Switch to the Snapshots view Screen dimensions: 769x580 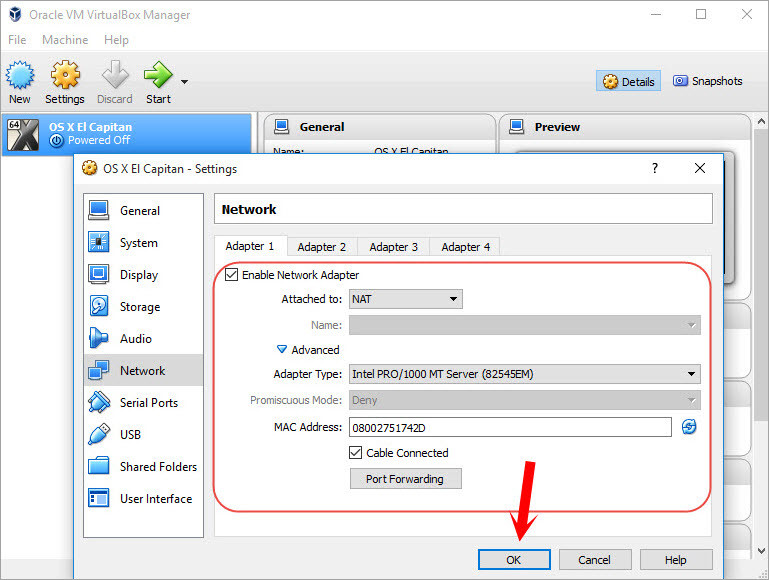[707, 81]
